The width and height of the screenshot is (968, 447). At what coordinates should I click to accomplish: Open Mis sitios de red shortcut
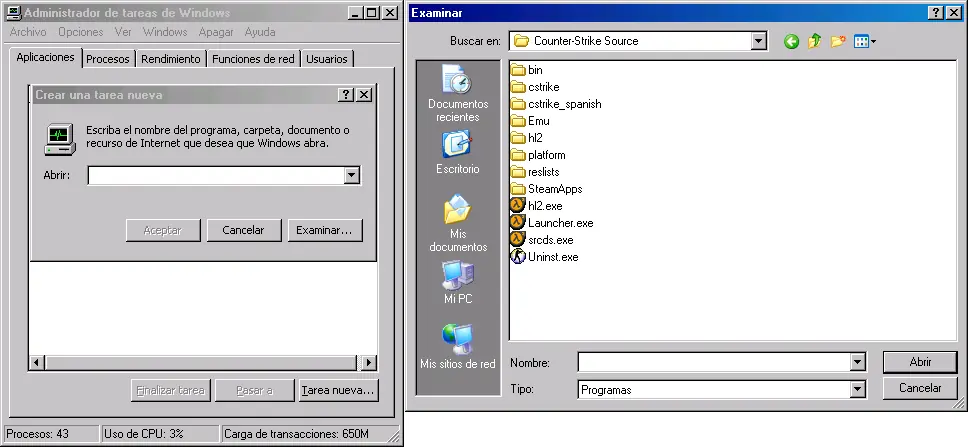click(x=458, y=347)
